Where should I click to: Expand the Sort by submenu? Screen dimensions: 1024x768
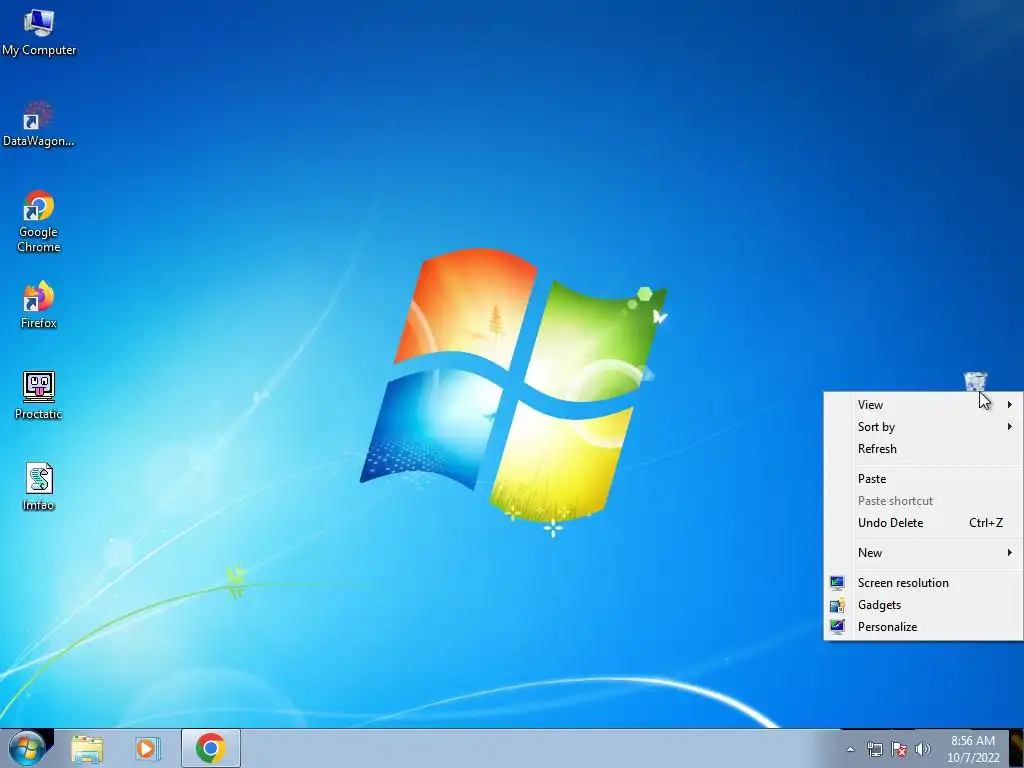(923, 427)
